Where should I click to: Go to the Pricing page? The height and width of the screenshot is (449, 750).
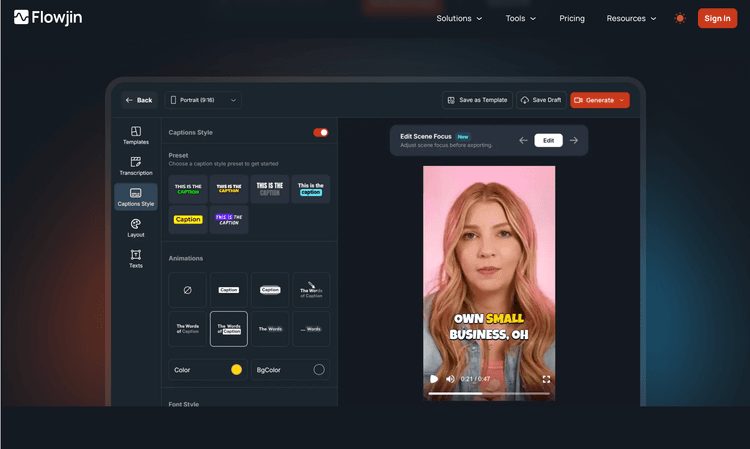(572, 18)
